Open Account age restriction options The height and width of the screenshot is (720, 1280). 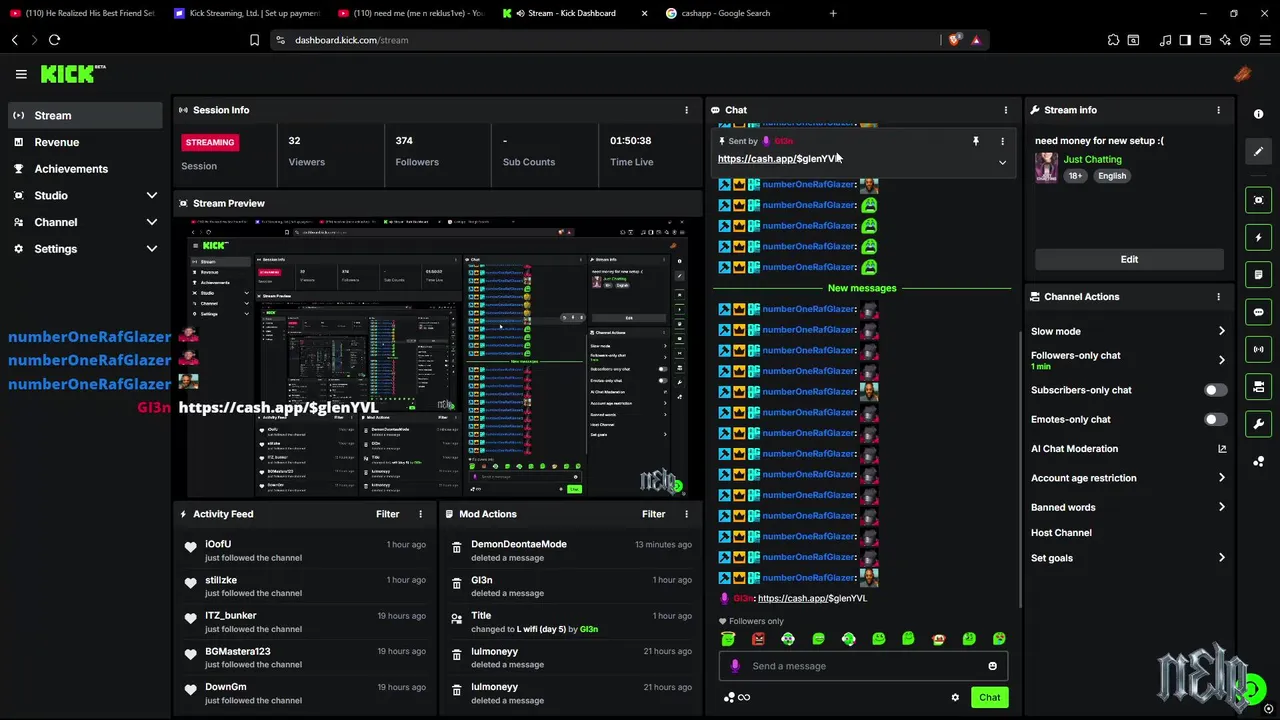(1128, 478)
